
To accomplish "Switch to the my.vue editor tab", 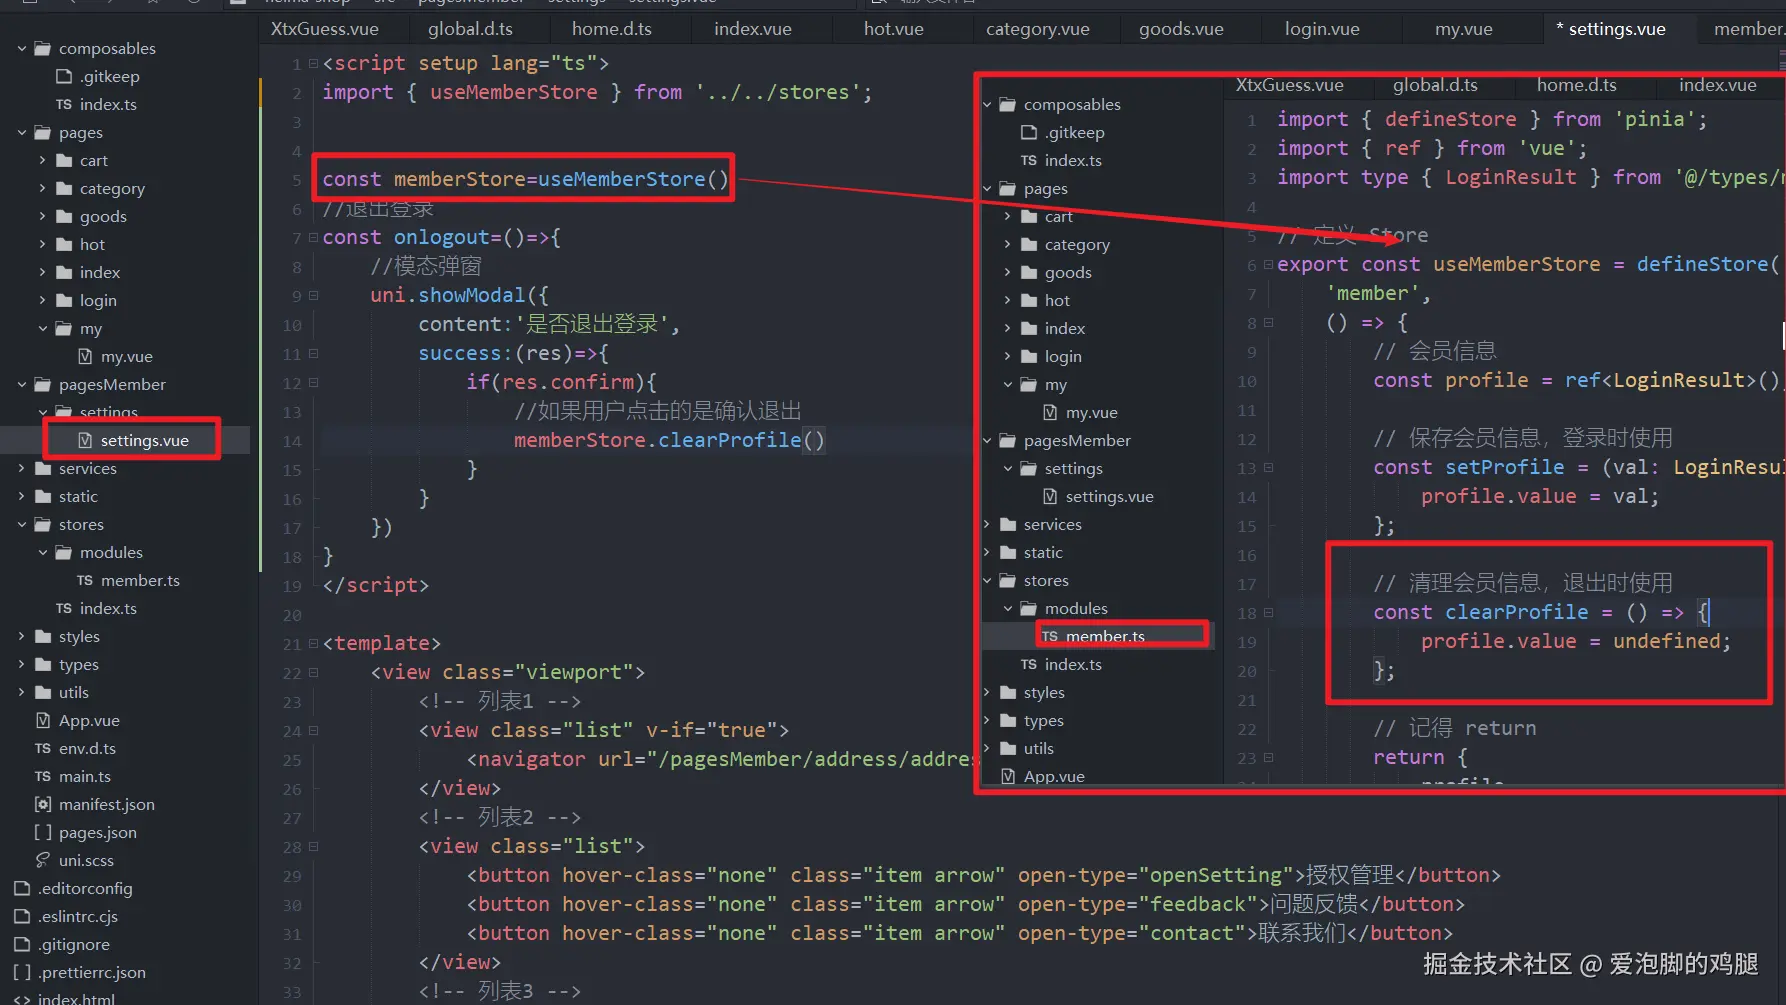I will click(1464, 29).
